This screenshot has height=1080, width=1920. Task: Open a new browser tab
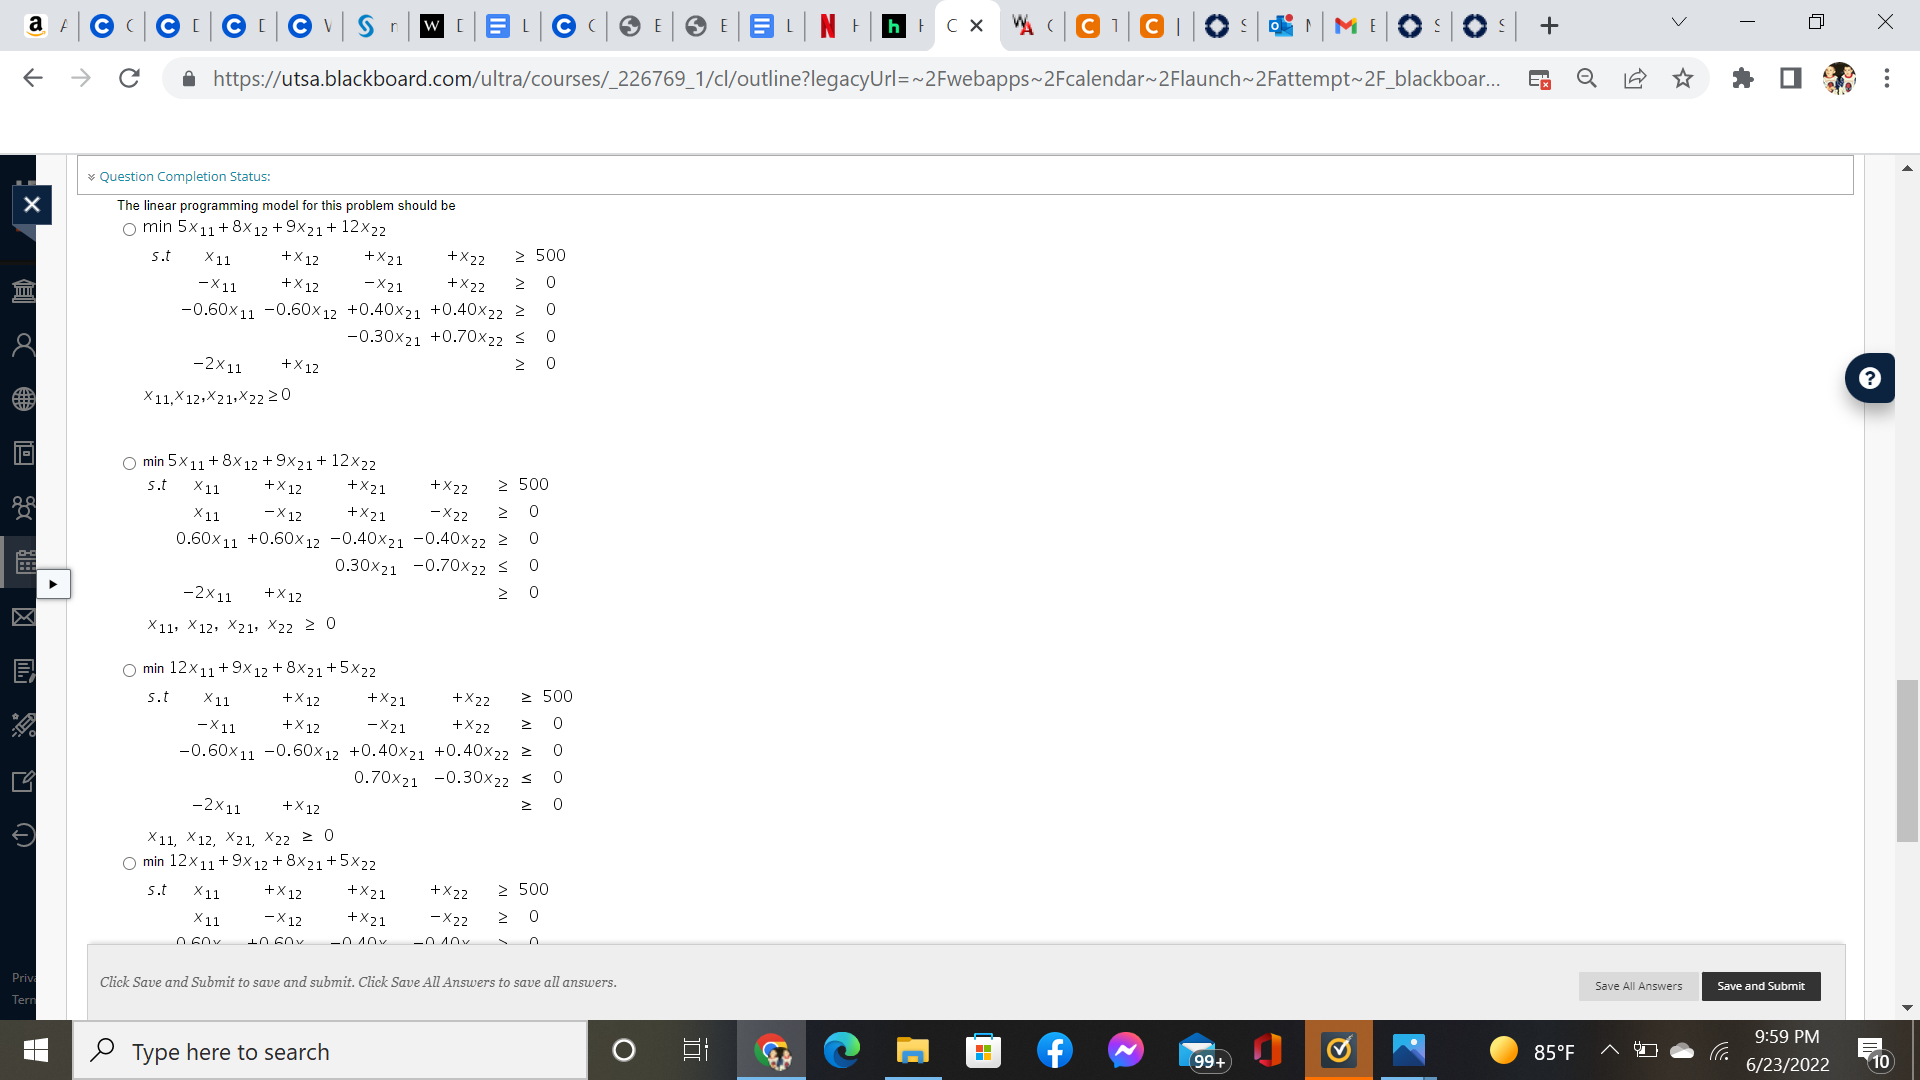point(1549,26)
